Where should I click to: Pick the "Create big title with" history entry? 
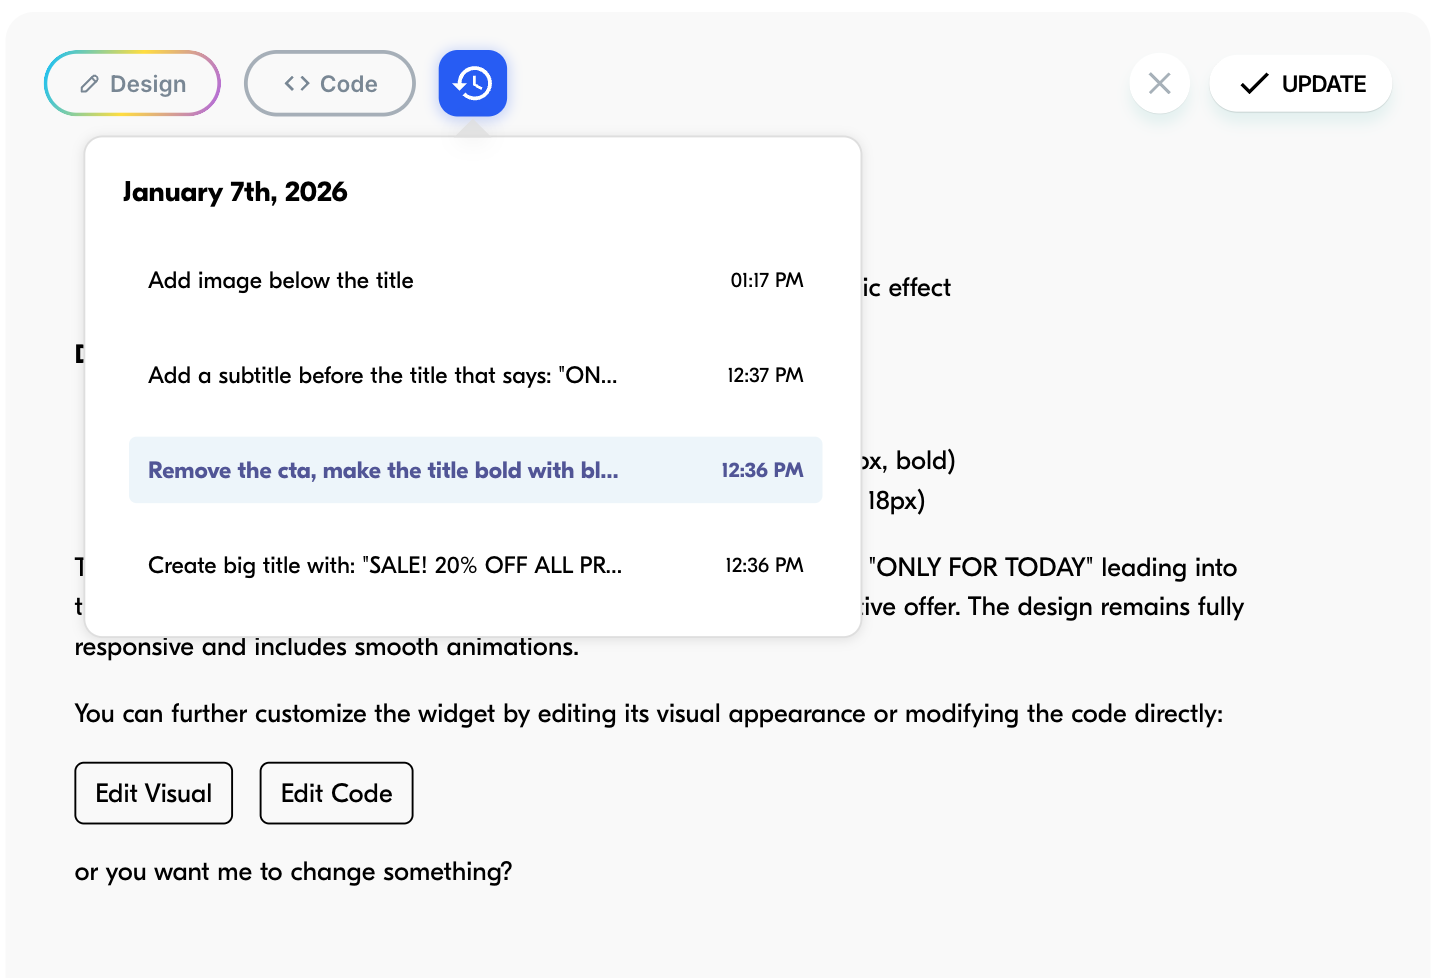pyautogui.click(x=384, y=566)
